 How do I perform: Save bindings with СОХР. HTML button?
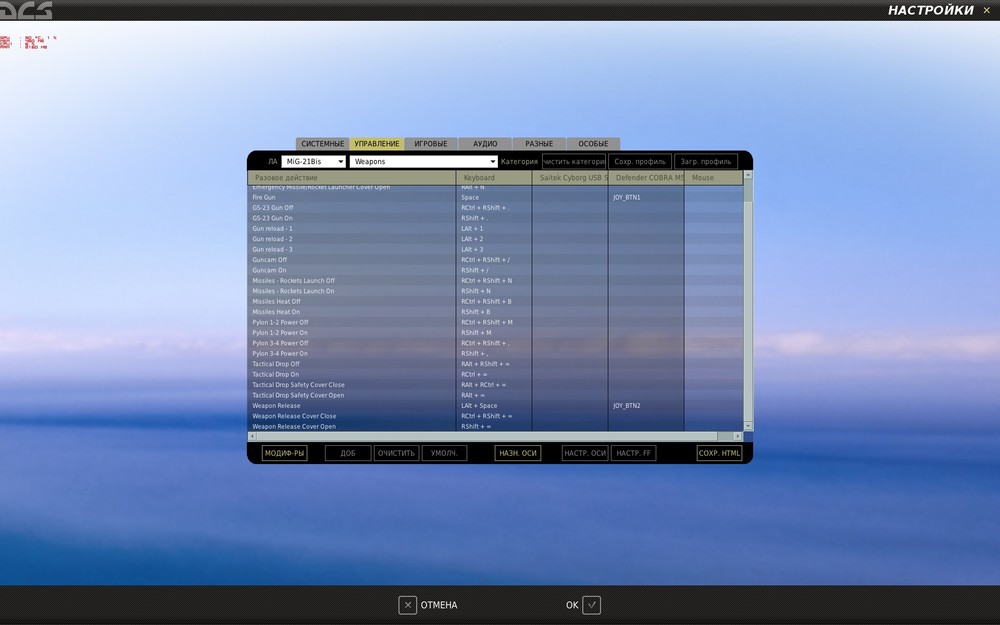[719, 453]
